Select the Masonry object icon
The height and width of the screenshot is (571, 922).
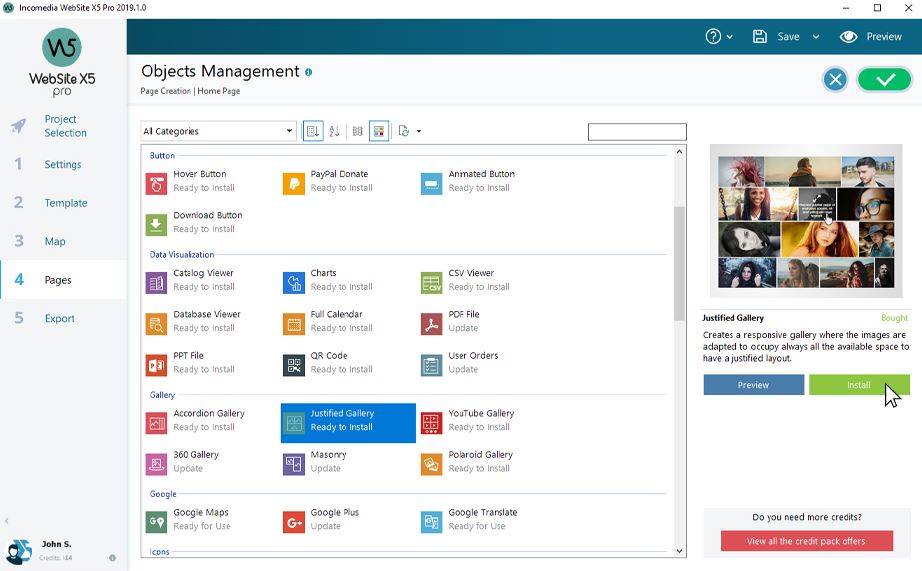293,464
